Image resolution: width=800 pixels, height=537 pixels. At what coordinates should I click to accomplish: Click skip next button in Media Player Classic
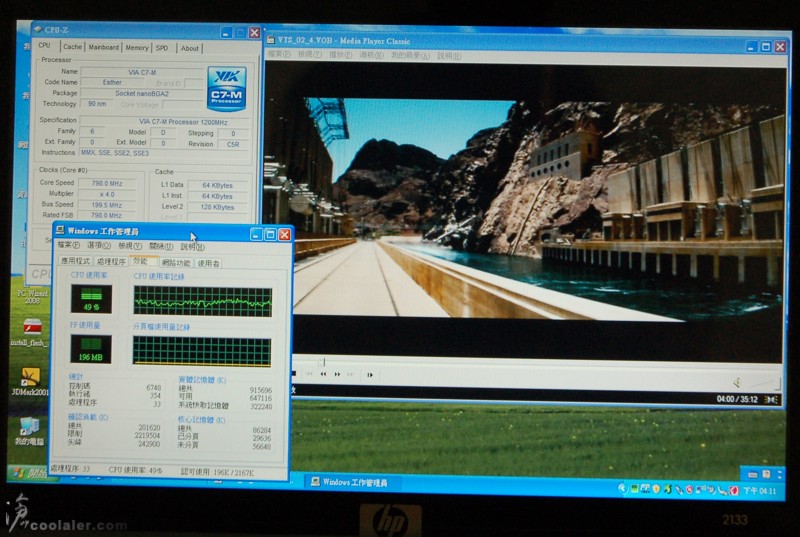coord(351,374)
